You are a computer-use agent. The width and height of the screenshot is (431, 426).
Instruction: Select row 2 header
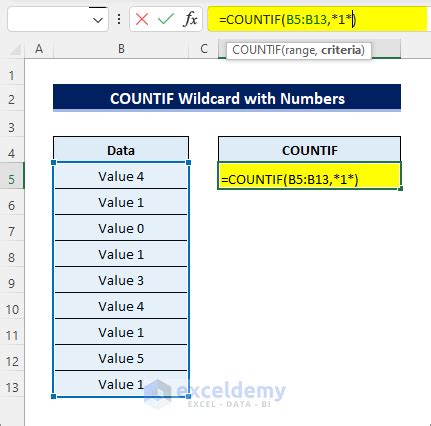12,99
